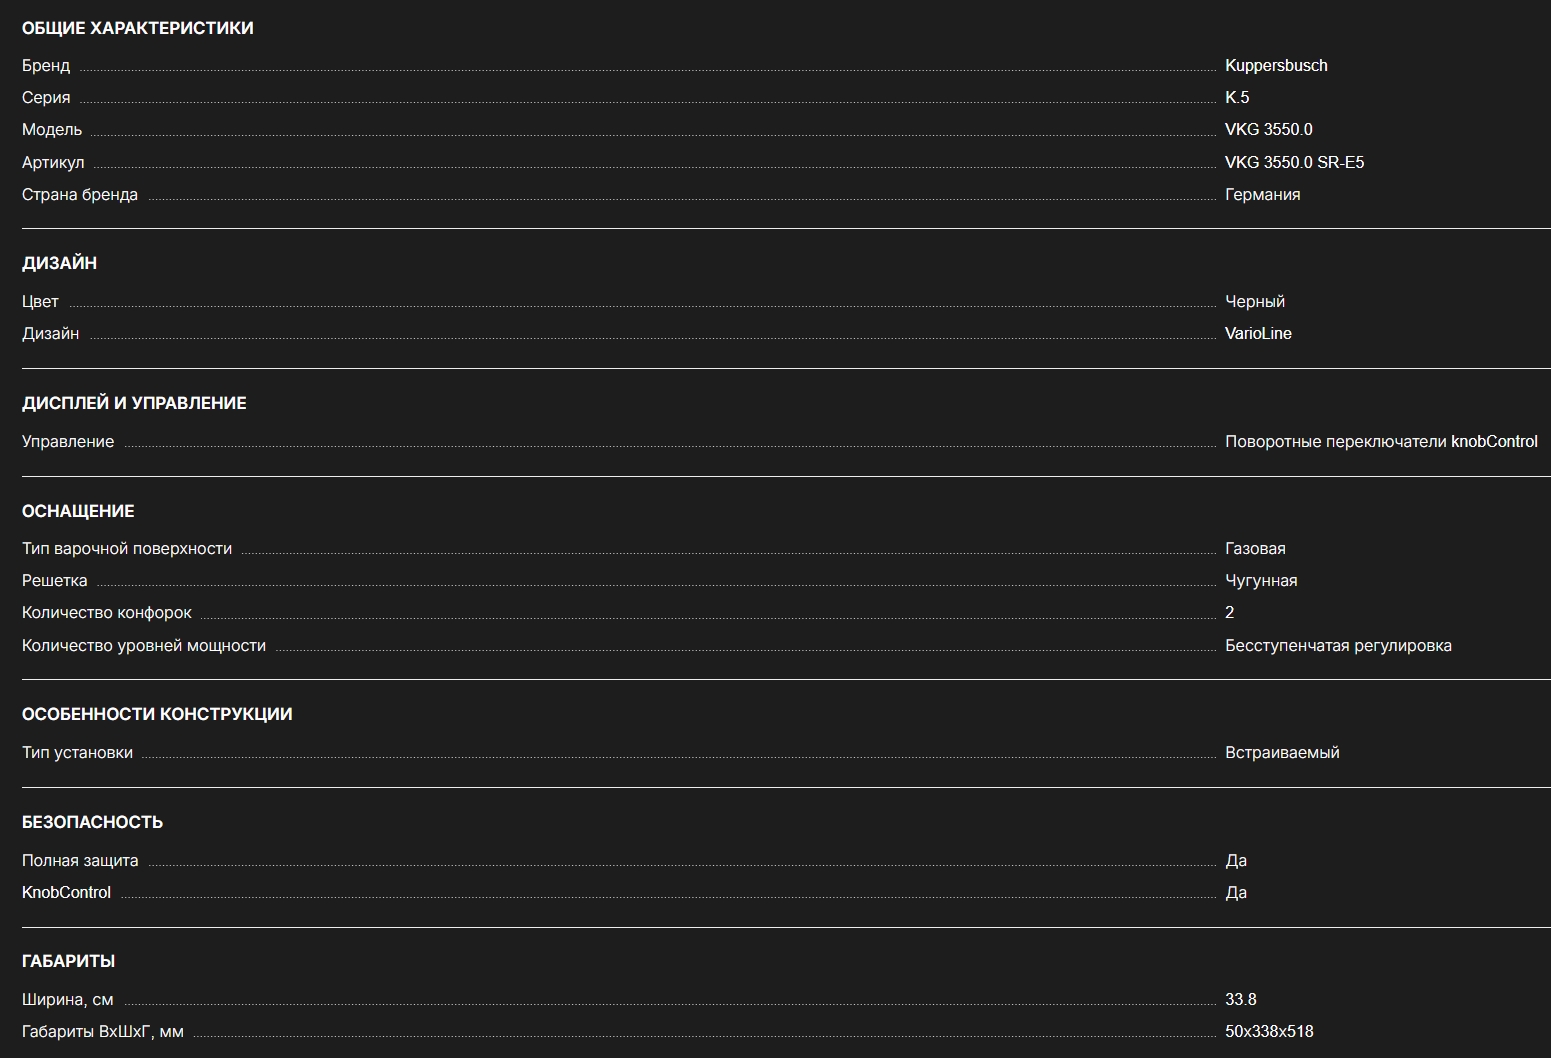Click the ОСНАЩЕНИЕ section heading

point(78,511)
